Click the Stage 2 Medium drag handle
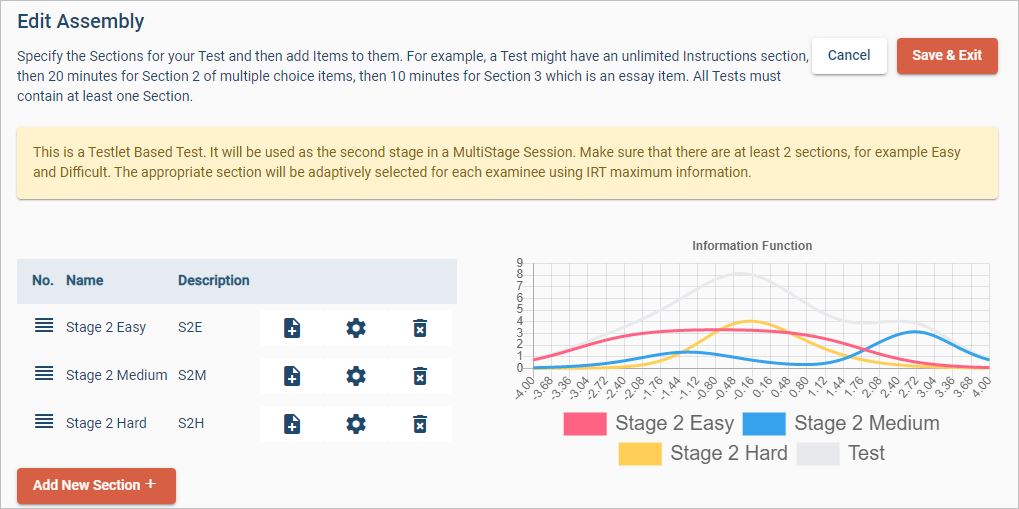This screenshot has height=509, width=1019. 44,374
